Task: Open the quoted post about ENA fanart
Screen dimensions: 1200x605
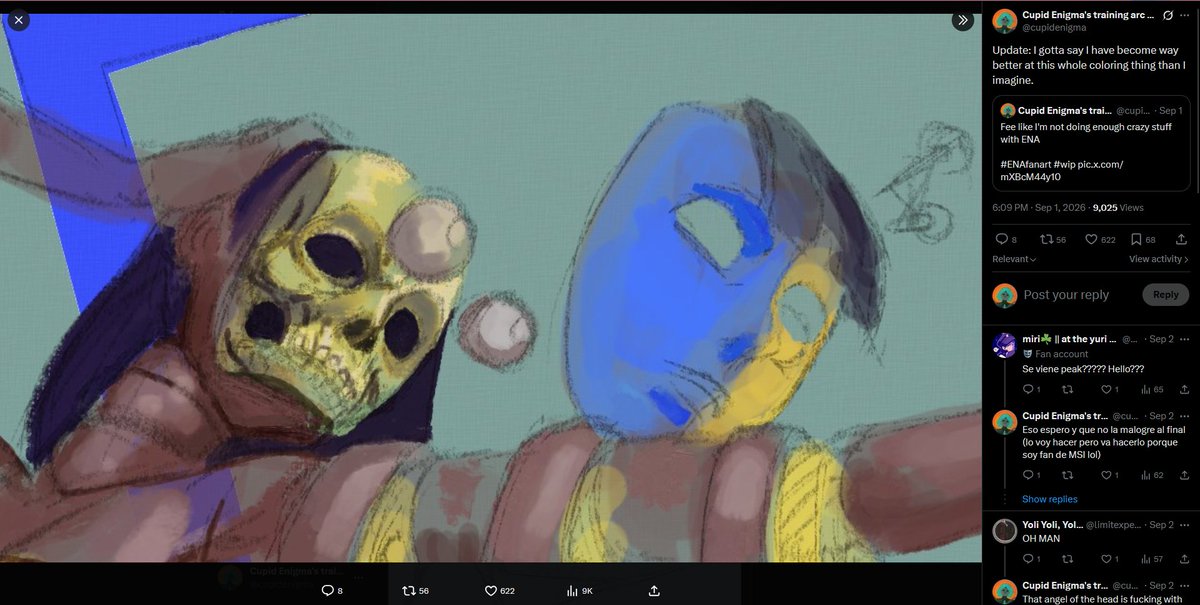Action: pos(1091,144)
